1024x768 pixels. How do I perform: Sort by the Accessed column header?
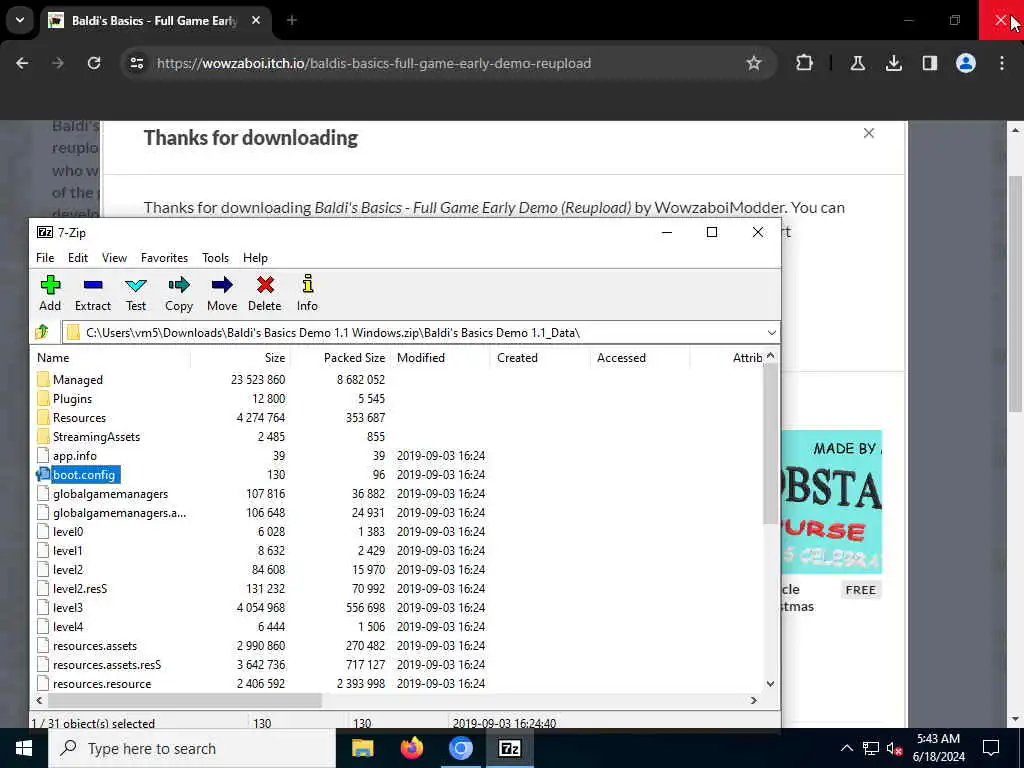(640, 358)
